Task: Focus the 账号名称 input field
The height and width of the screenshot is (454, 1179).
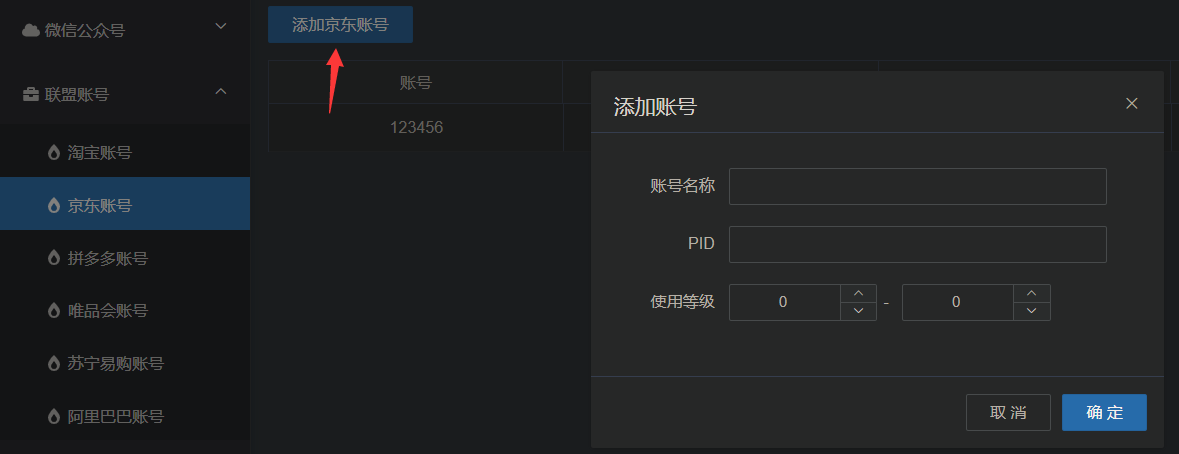Action: [917, 186]
